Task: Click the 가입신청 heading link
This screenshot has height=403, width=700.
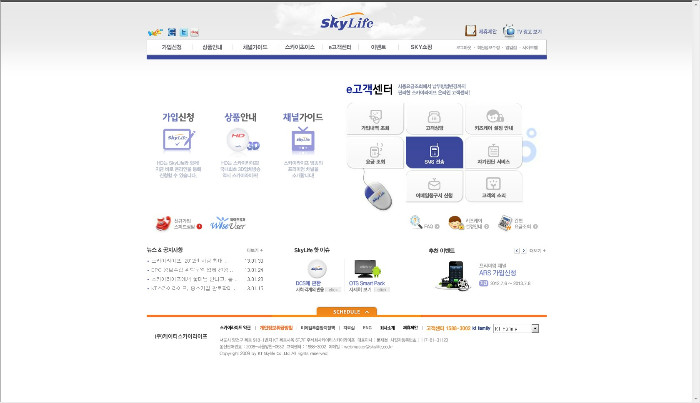Action: coord(178,117)
